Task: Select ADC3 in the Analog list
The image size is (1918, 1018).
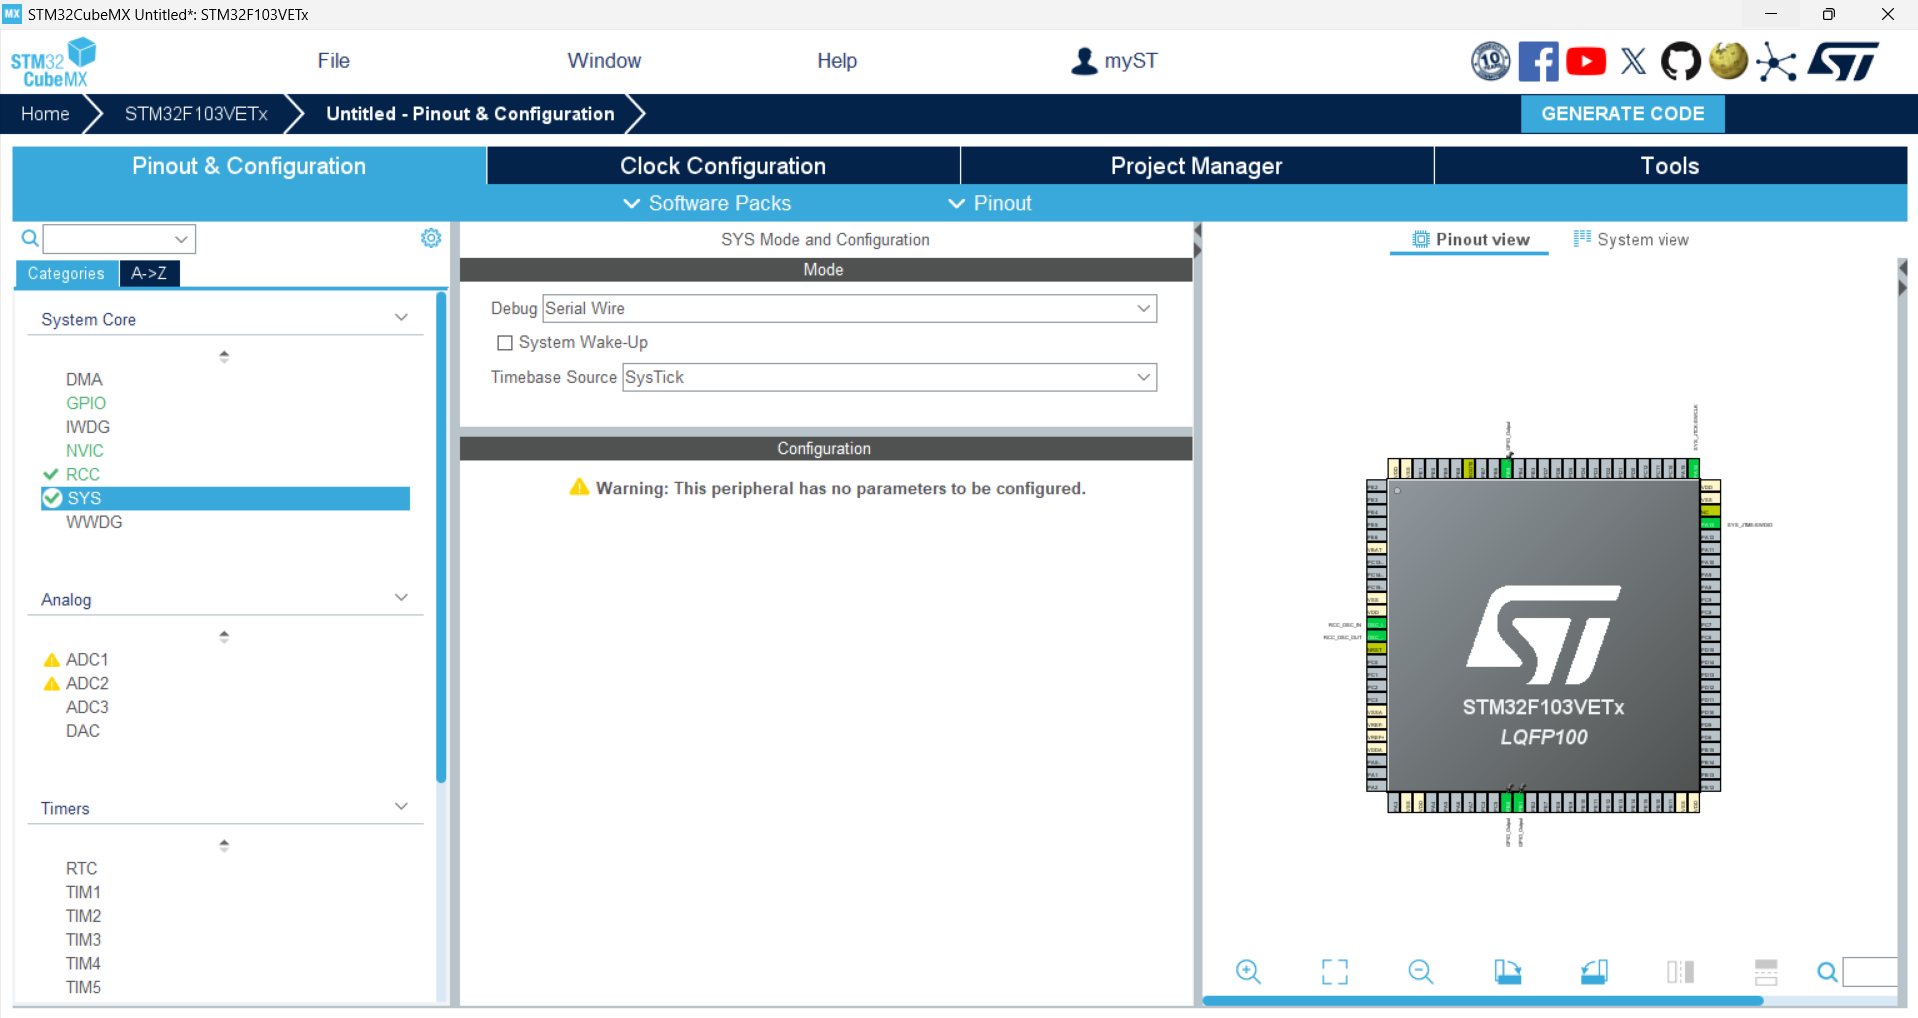Action: click(x=87, y=707)
